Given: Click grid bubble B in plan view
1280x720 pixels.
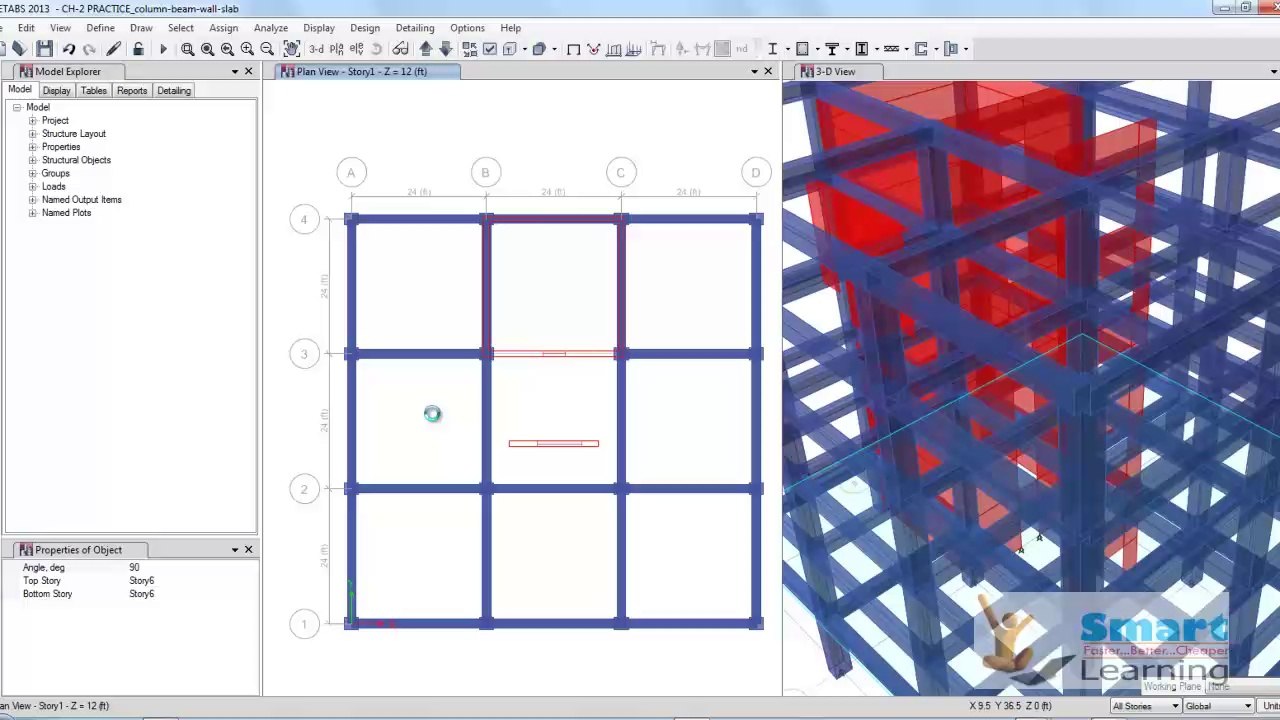Looking at the screenshot, I should pyautogui.click(x=485, y=173).
